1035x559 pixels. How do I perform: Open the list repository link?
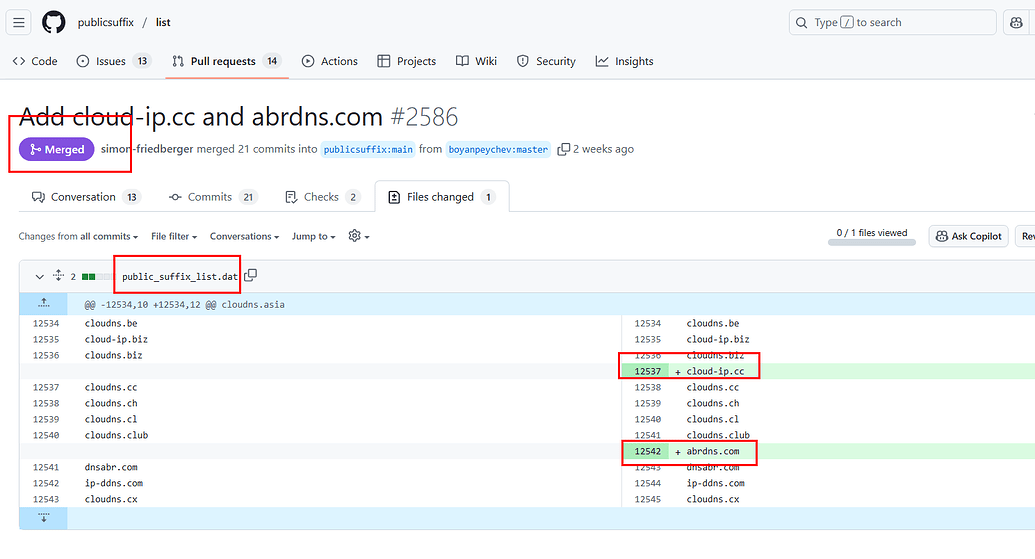tap(163, 22)
